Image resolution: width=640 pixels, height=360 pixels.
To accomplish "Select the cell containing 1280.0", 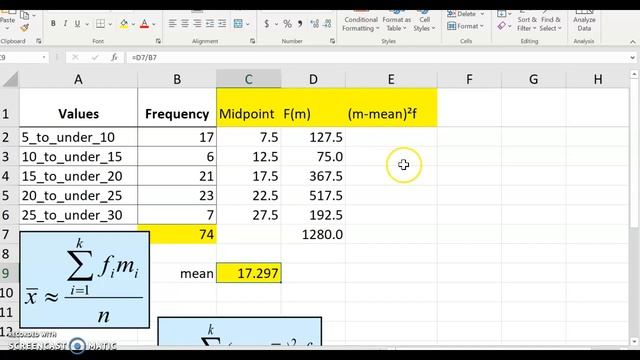I will [313, 234].
